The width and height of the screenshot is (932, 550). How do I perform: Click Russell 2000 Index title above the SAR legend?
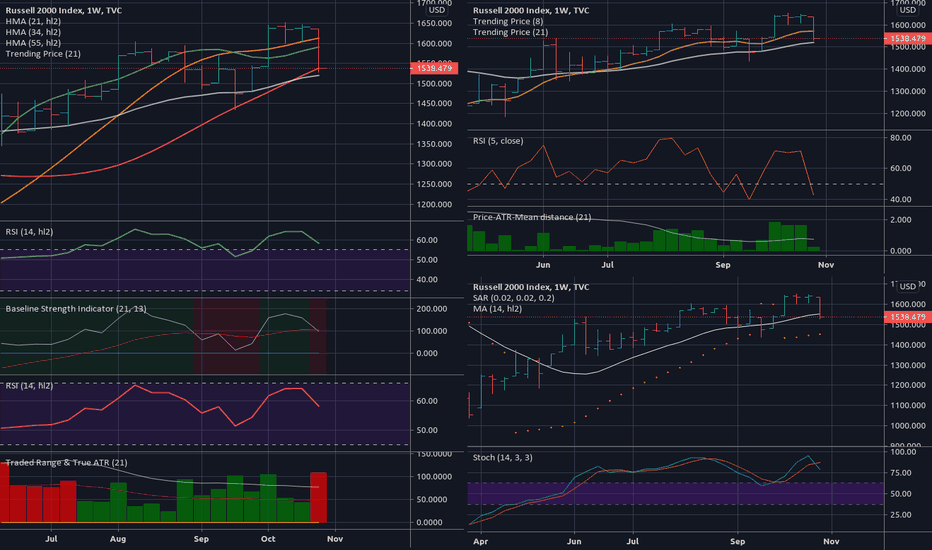tap(531, 287)
